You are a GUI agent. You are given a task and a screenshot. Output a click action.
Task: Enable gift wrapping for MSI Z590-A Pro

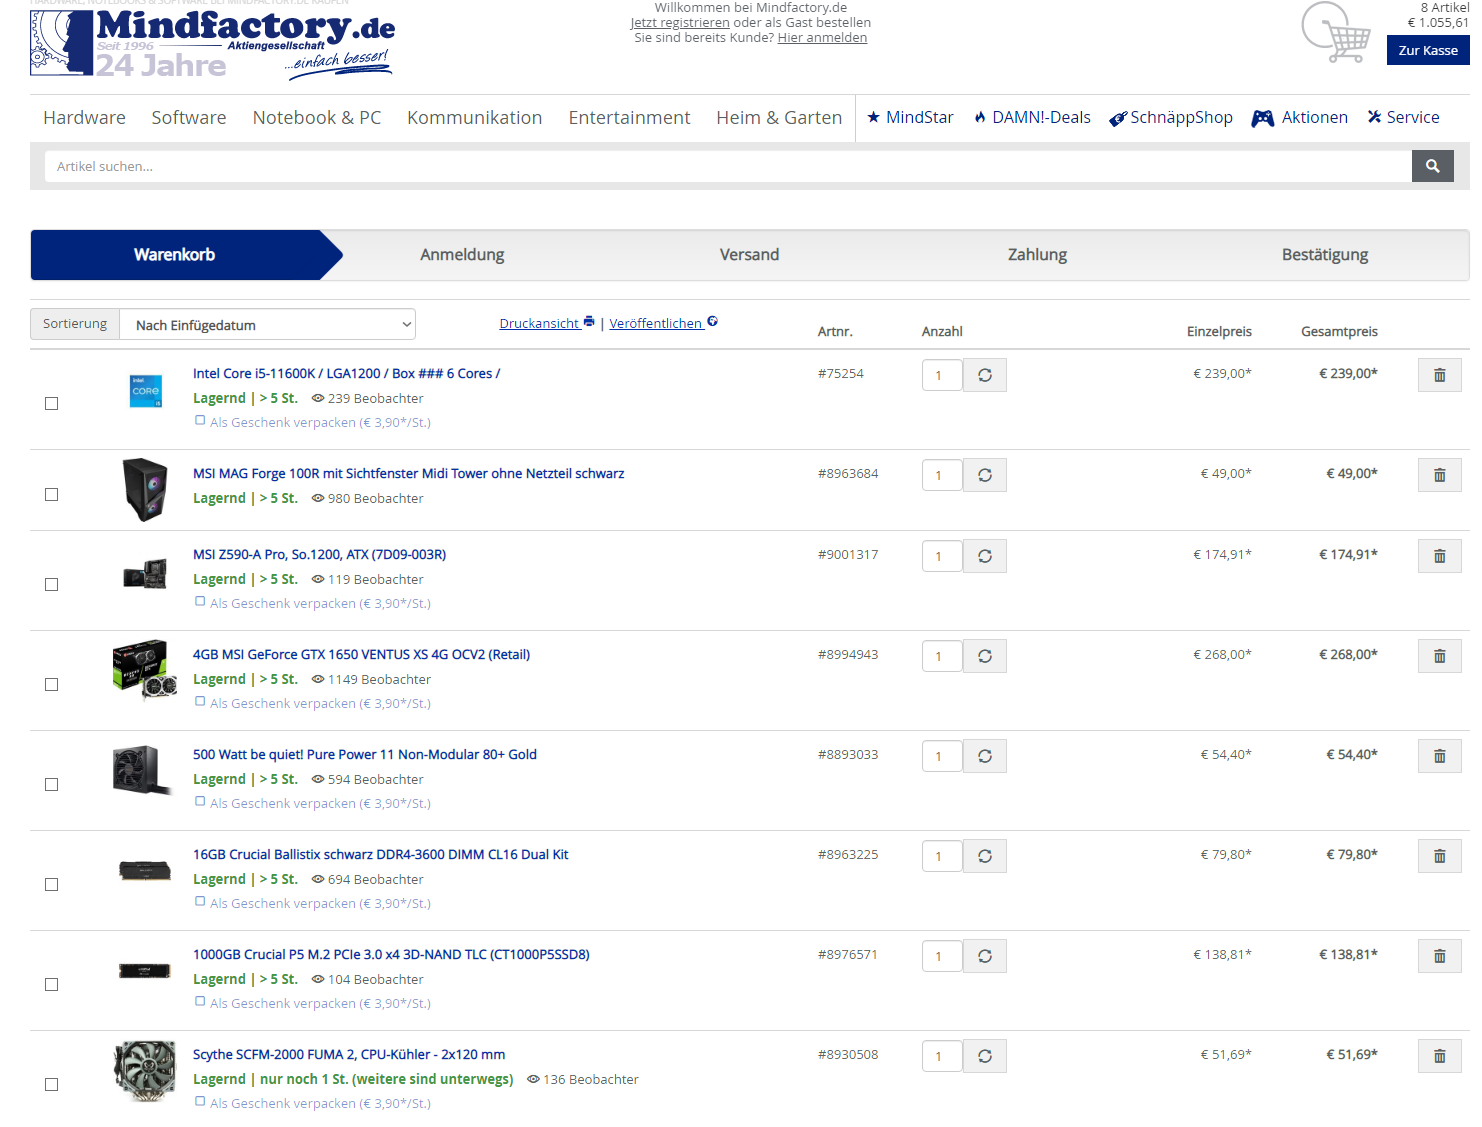pyautogui.click(x=200, y=602)
